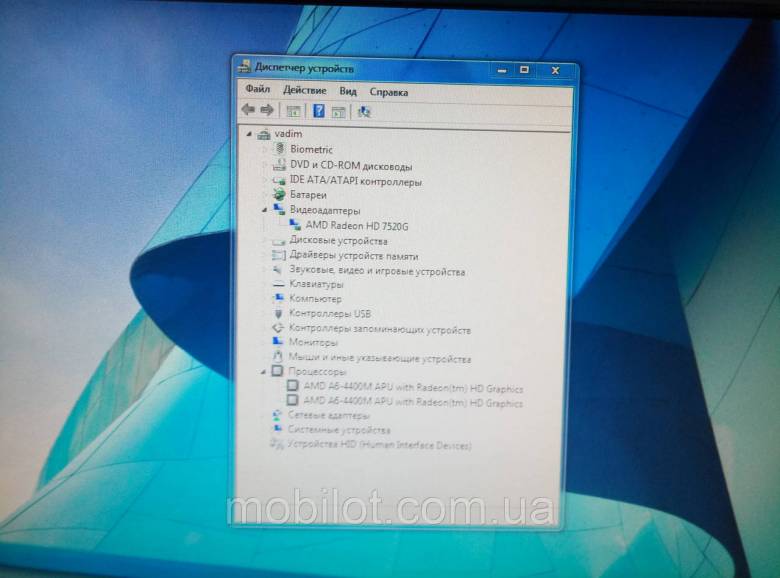Viewport: 780px width, 578px height.
Task: Select Драйверы устройств памяти label
Action: coord(354,256)
